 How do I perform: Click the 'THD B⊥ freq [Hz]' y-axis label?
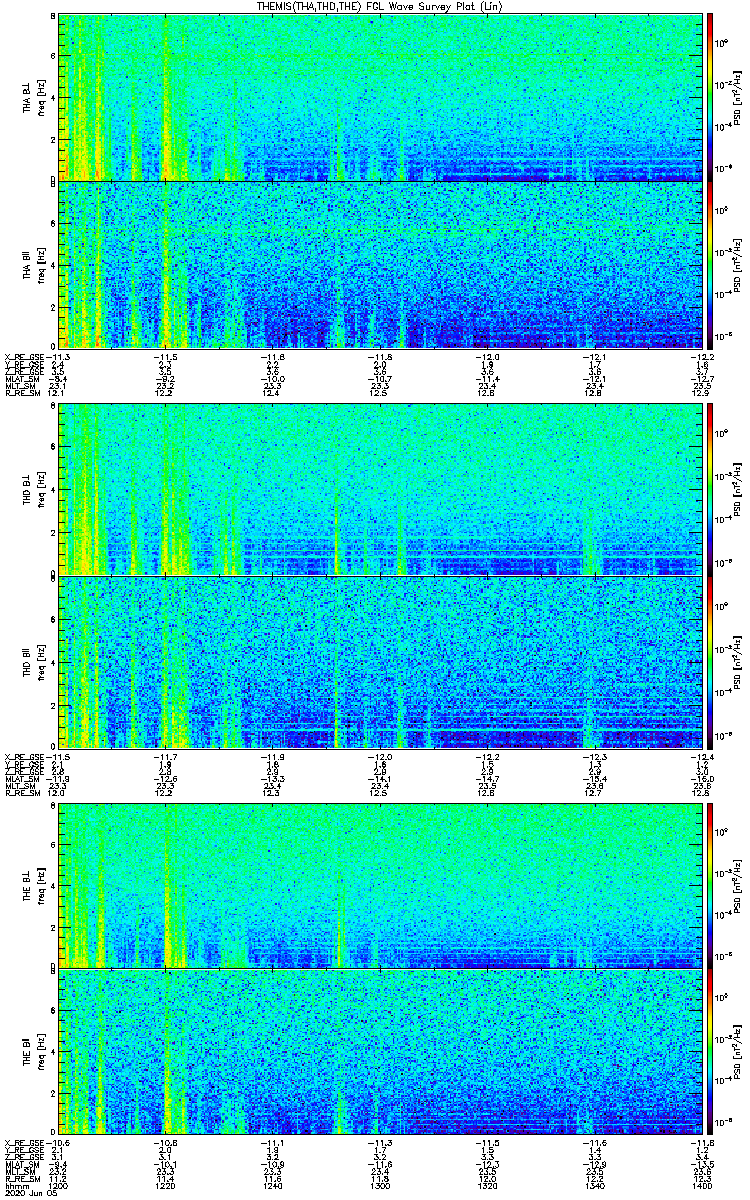pos(33,489)
